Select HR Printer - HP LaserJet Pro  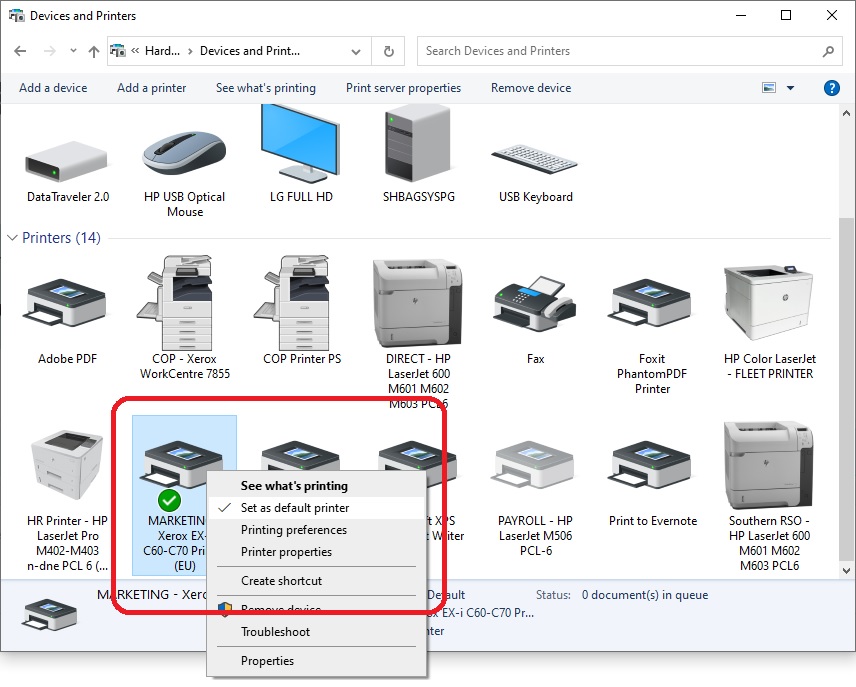click(67, 465)
